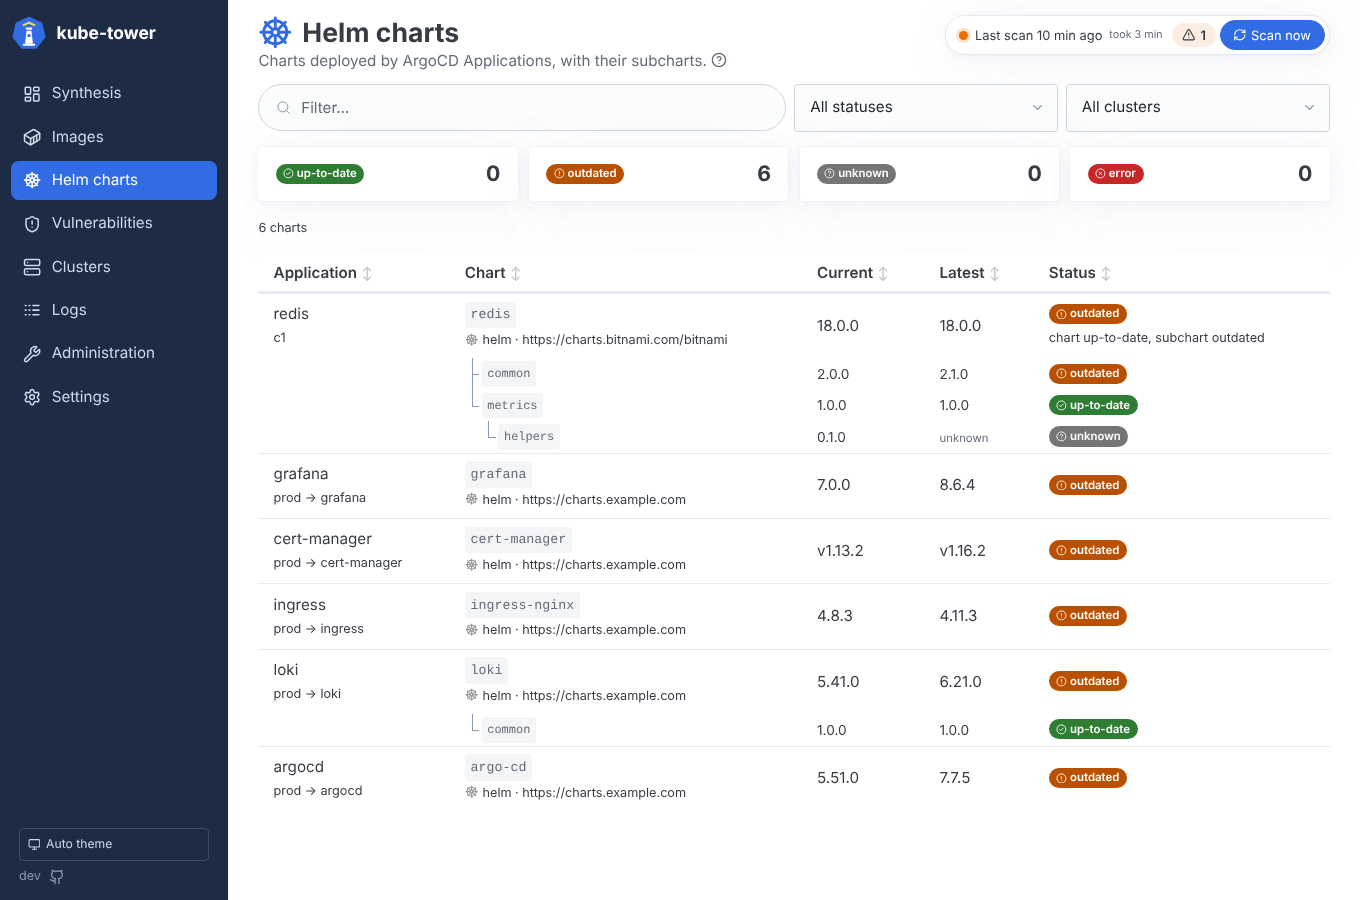This screenshot has height=900, width=1360.
Task: Open Administration in the sidebar
Action: tap(114, 353)
